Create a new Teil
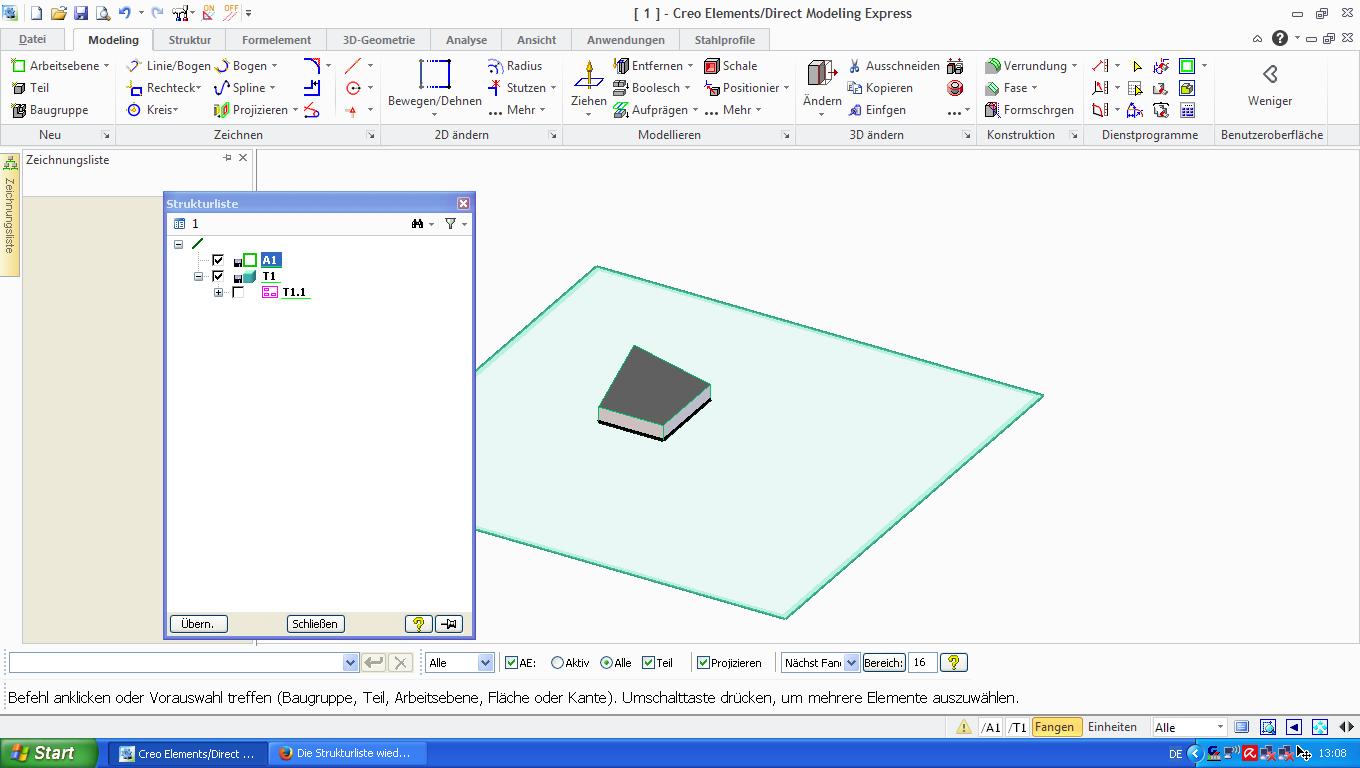The image size is (1360, 768). (30, 88)
